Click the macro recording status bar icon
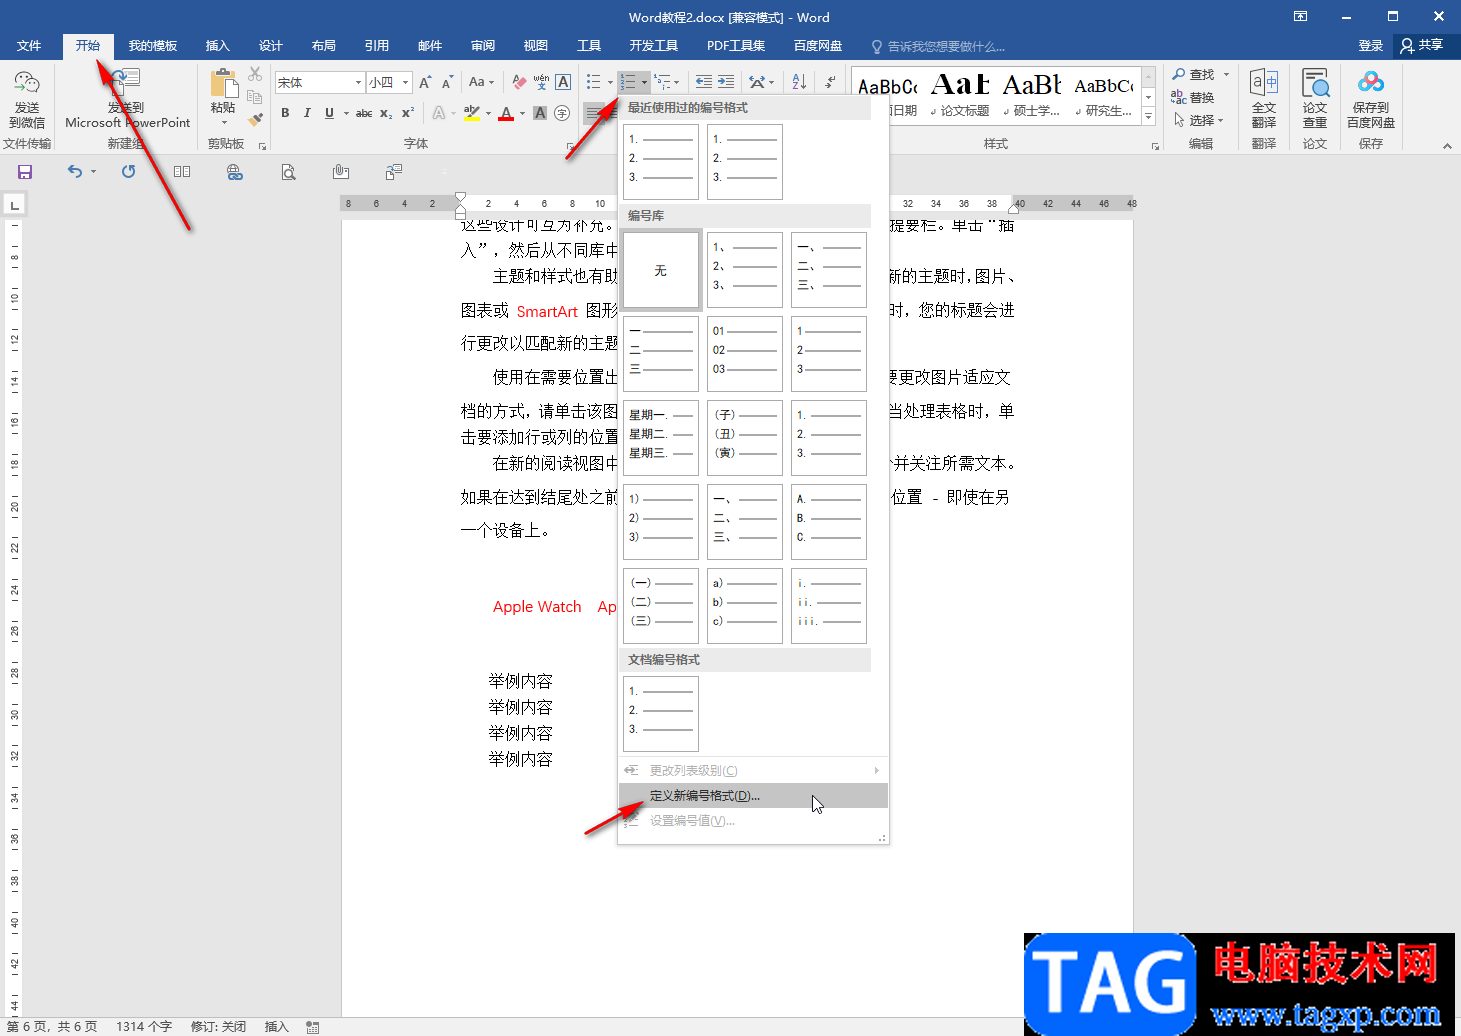Image resolution: width=1461 pixels, height=1036 pixels. pos(313,1027)
